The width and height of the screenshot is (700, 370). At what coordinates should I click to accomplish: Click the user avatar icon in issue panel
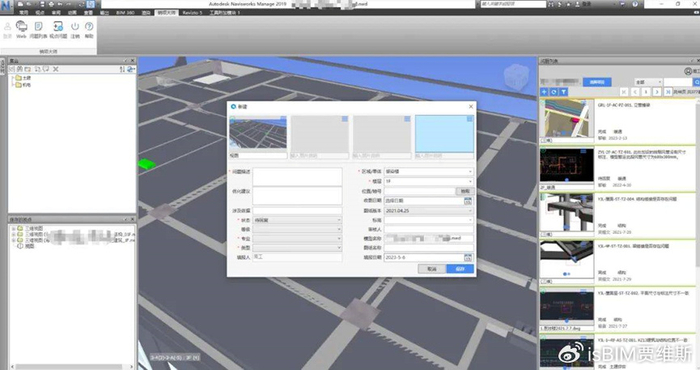tap(688, 71)
